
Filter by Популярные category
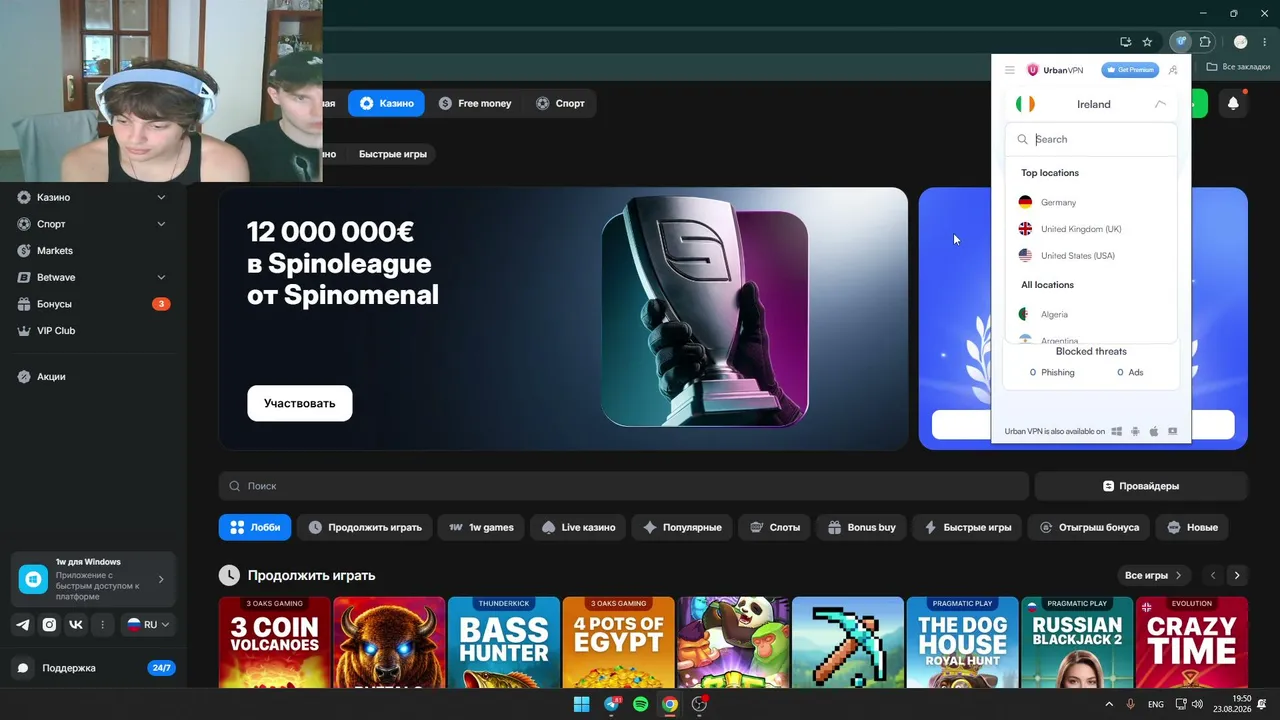[x=683, y=527]
